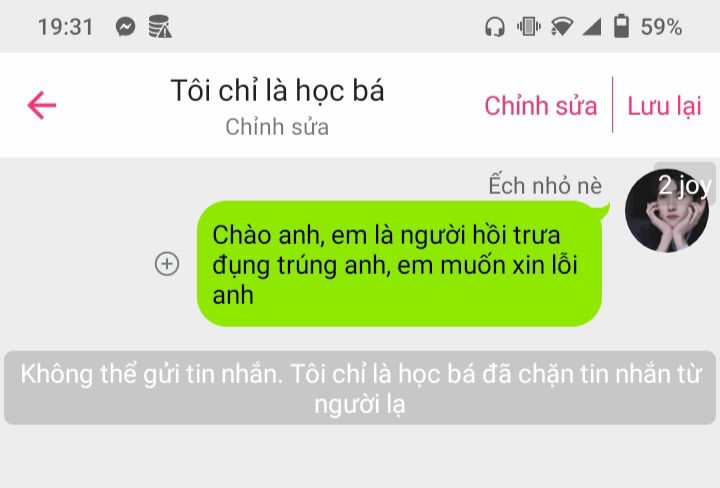Tap the cellular signal icon
This screenshot has width=720, height=488.
592,27
